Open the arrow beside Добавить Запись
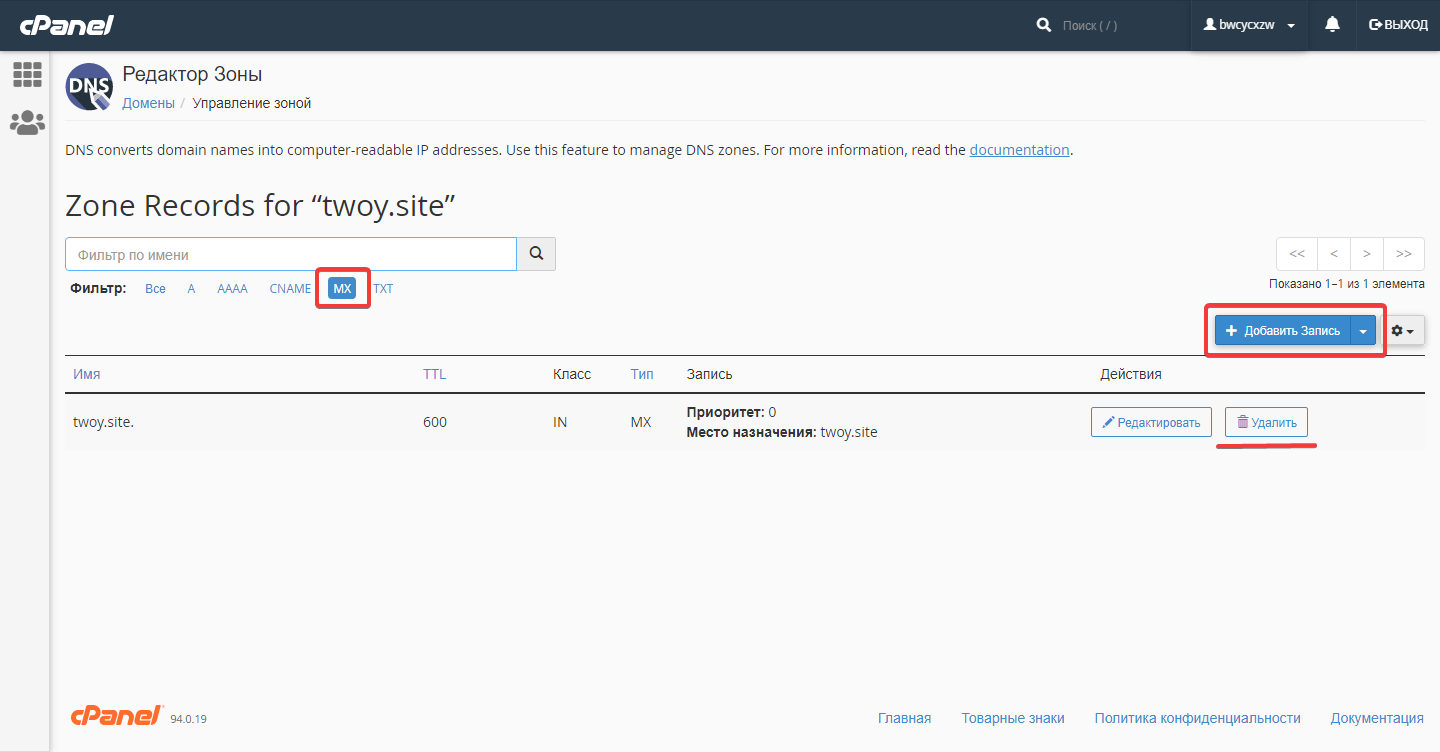Viewport: 1440px width, 752px height. pyautogui.click(x=1363, y=330)
